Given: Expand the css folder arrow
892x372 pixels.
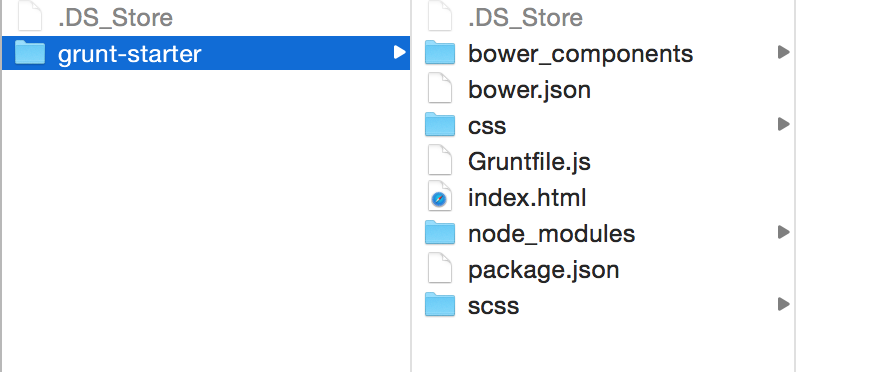Looking at the screenshot, I should point(783,124).
